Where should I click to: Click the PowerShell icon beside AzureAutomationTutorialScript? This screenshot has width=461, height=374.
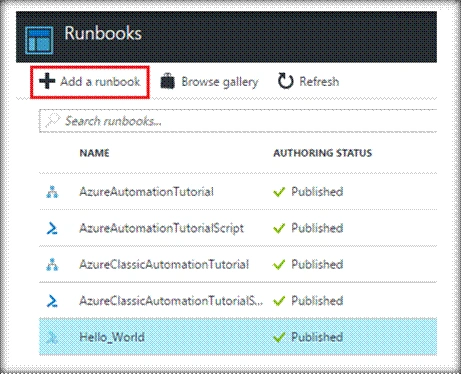[x=52, y=229]
